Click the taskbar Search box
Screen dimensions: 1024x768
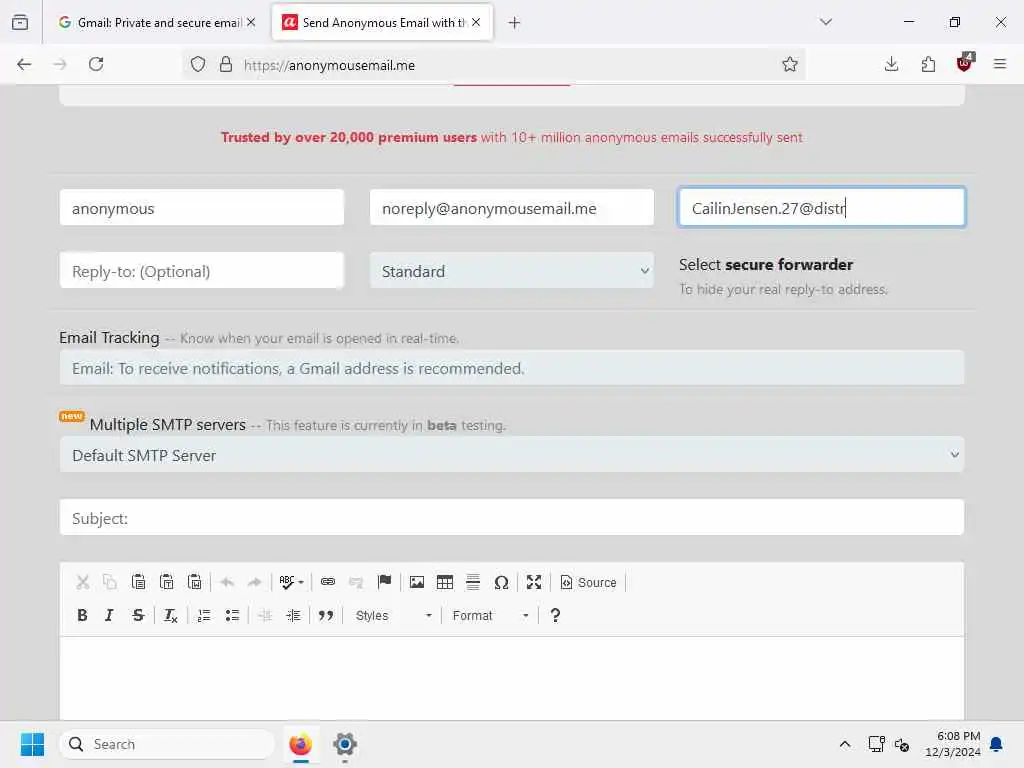pyautogui.click(x=167, y=744)
